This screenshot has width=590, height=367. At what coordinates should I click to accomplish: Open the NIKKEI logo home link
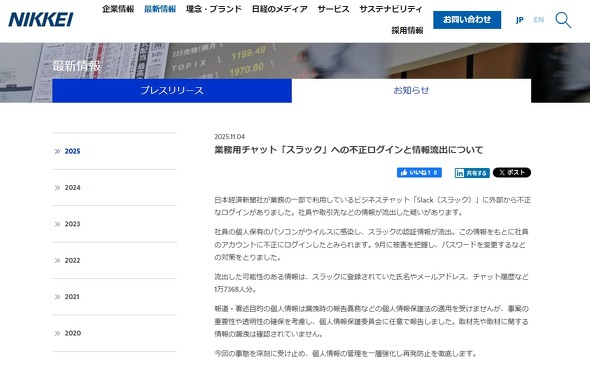41,20
